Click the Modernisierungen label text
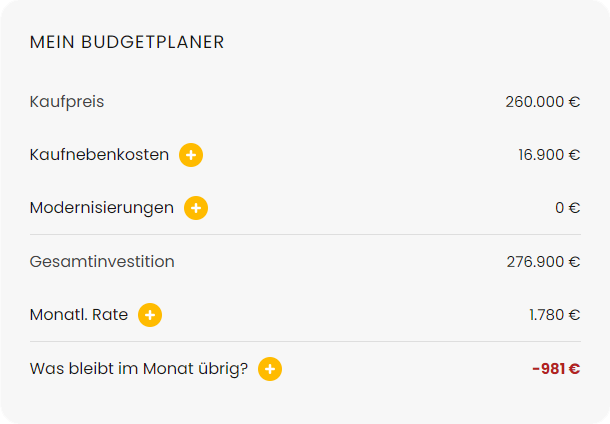This screenshot has height=424, width=610. 102,208
